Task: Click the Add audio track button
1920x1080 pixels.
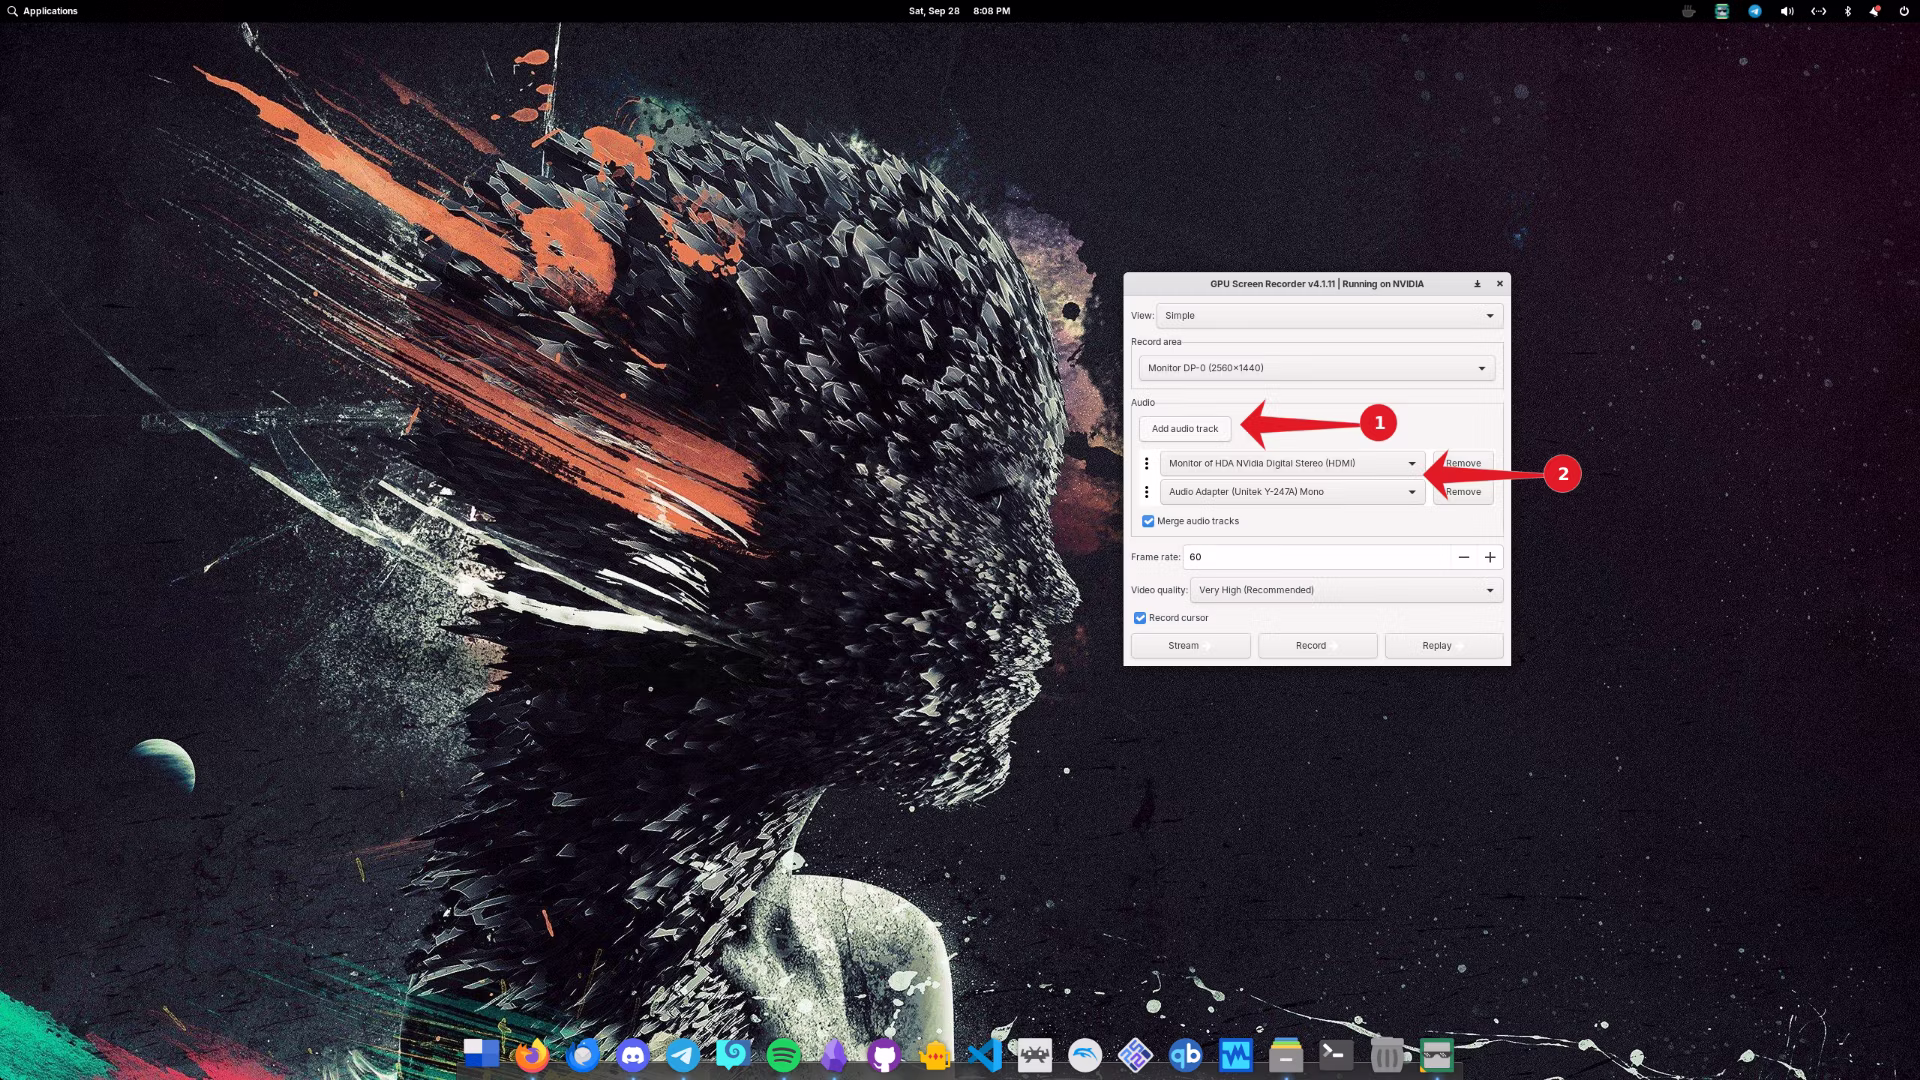Action: pos(1184,429)
